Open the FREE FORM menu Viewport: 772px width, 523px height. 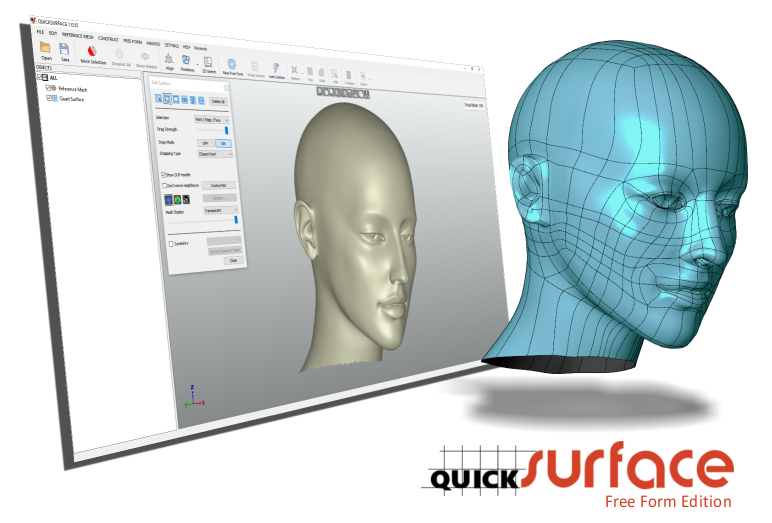coord(132,41)
